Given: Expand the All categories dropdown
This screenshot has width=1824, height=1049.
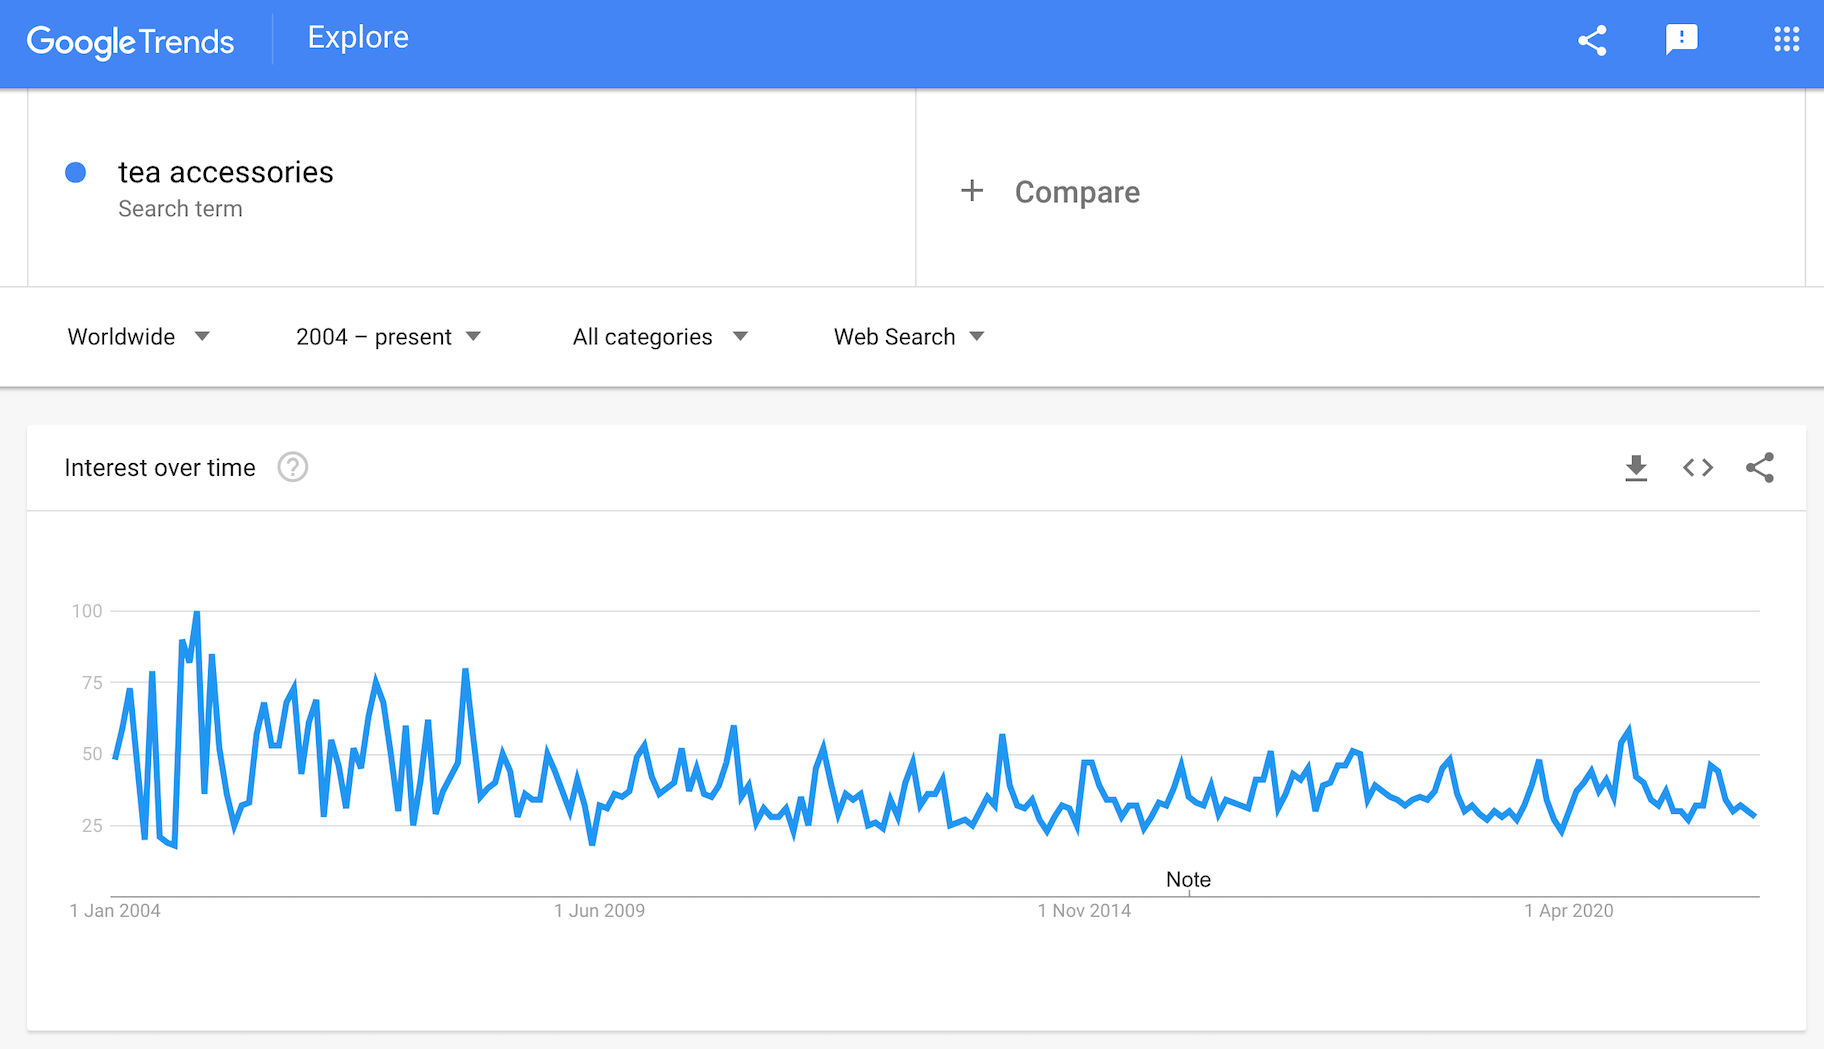Looking at the screenshot, I should 660,337.
